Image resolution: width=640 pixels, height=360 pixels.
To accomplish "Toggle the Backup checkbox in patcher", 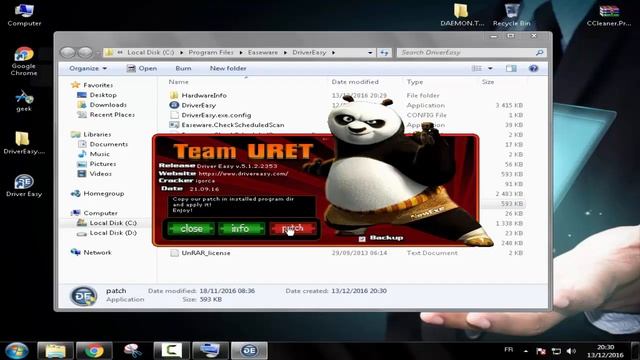I will 362,239.
